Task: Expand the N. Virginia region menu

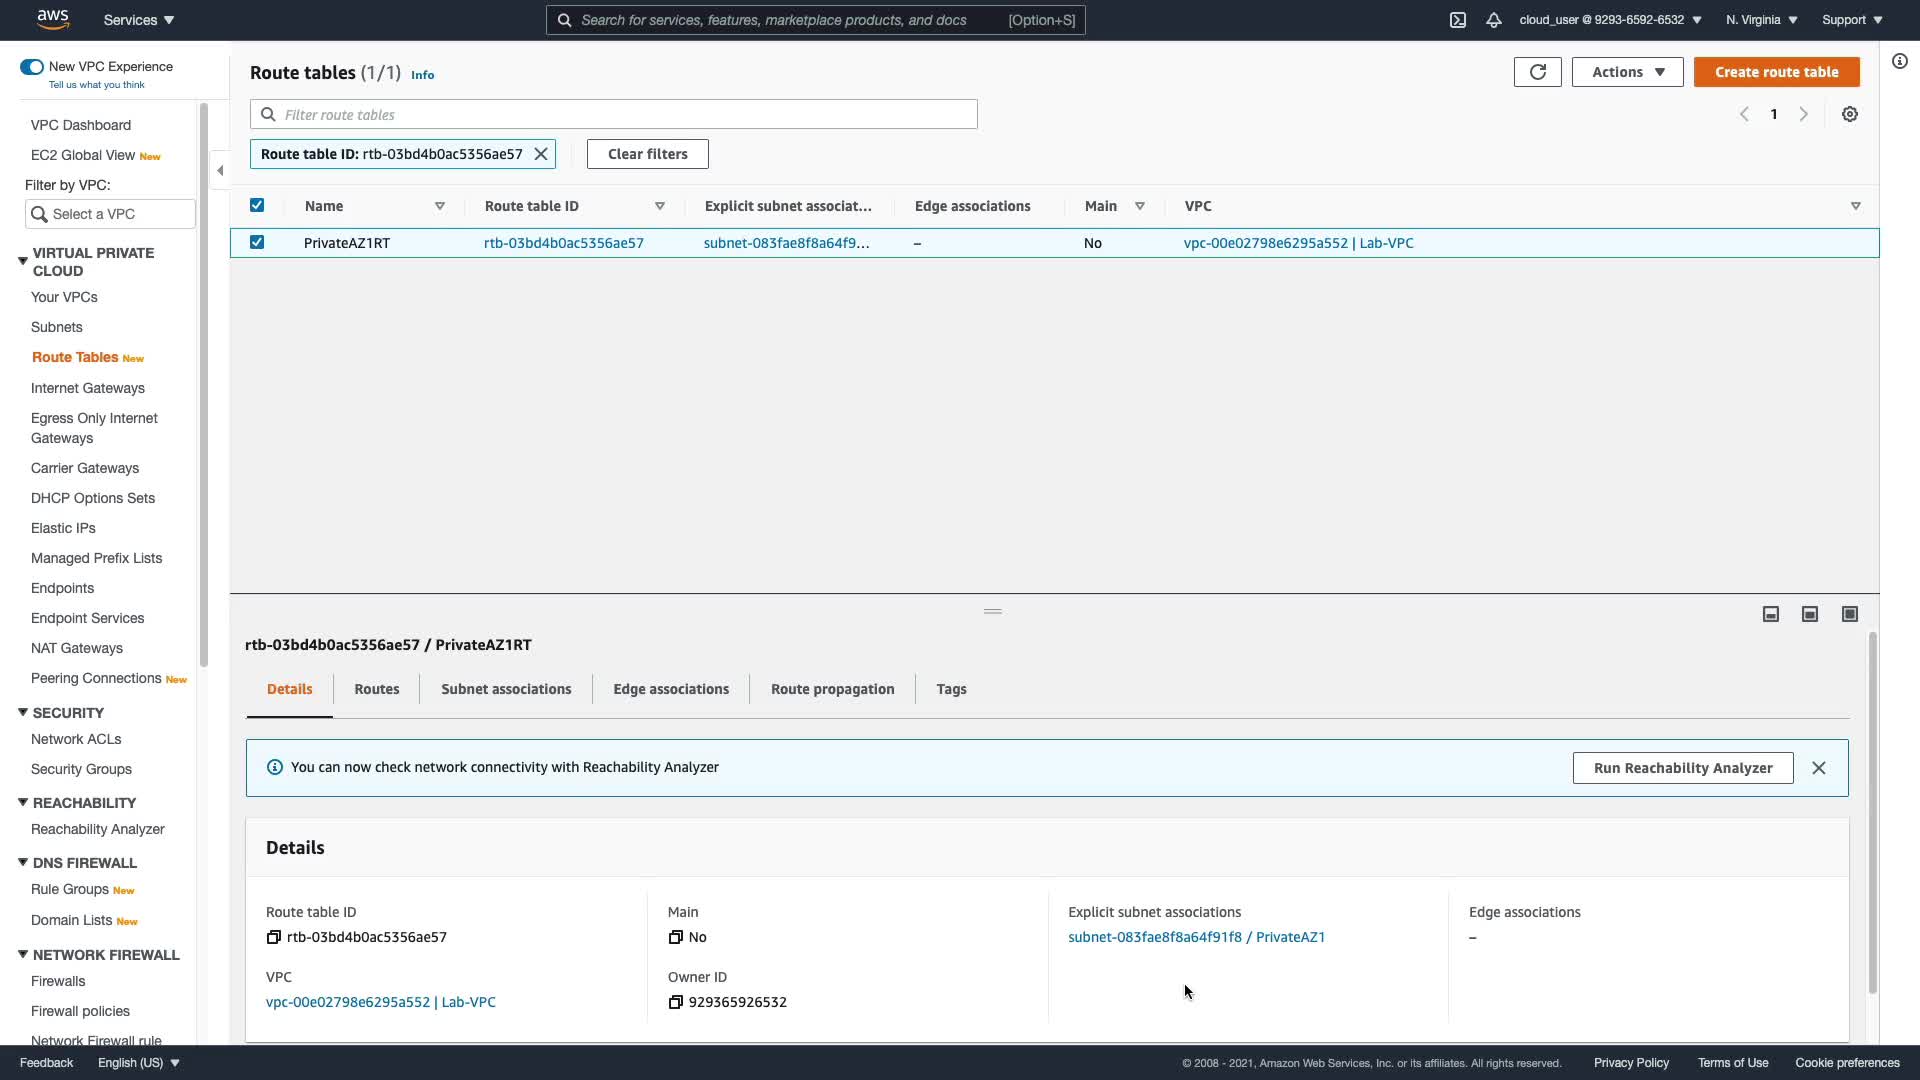Action: 1761,20
